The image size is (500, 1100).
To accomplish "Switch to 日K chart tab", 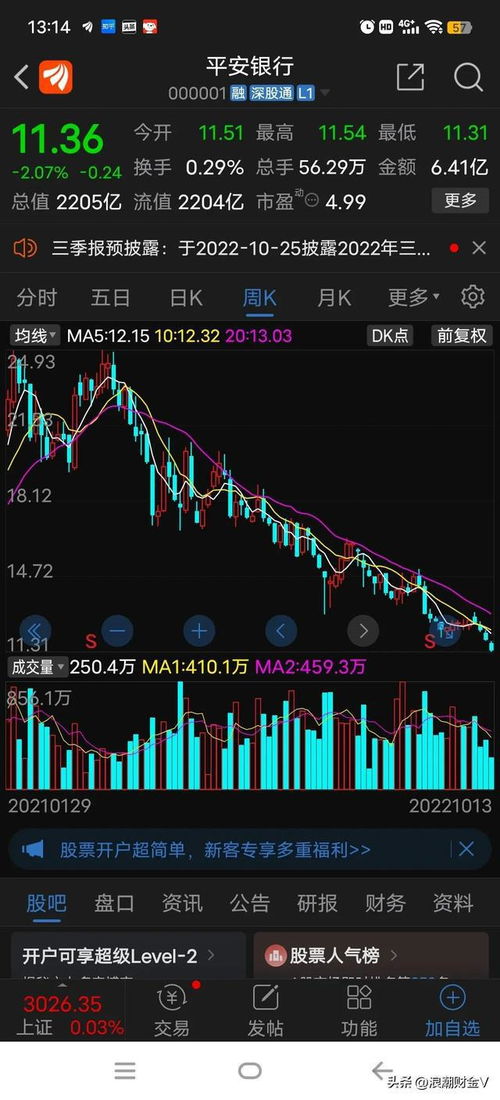I will [186, 297].
